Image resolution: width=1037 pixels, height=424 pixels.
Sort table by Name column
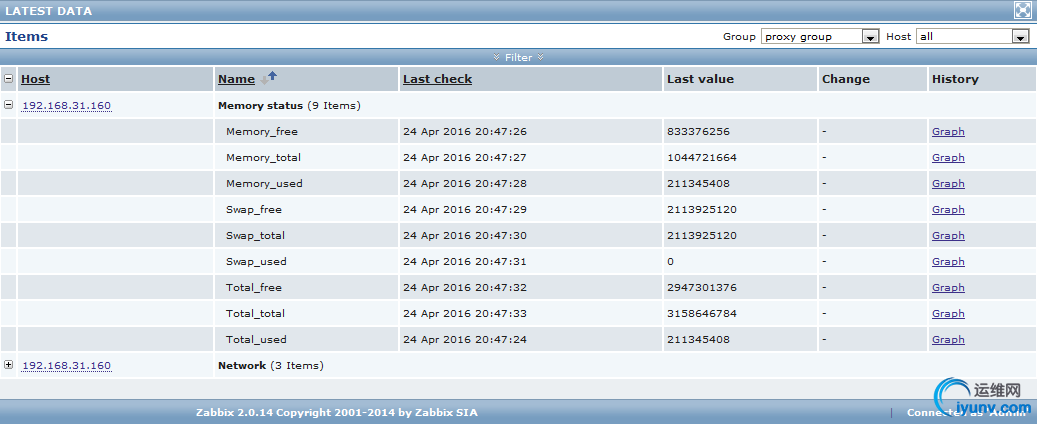click(236, 79)
